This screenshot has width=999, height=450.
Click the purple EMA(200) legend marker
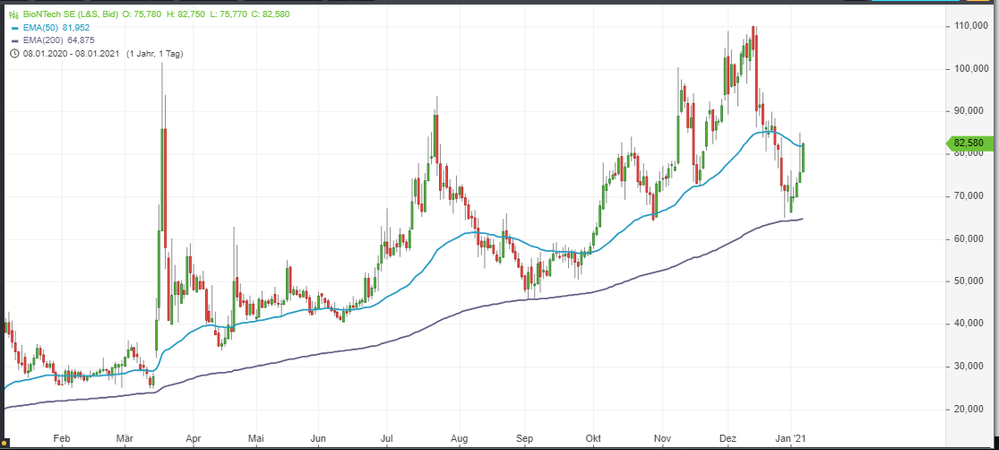point(13,39)
